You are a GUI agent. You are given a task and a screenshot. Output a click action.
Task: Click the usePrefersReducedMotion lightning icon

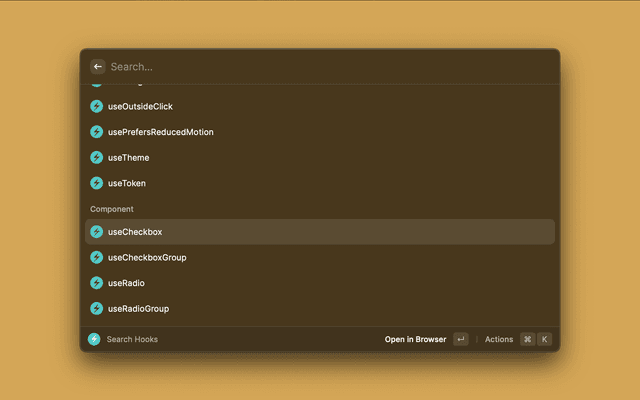pyautogui.click(x=97, y=132)
